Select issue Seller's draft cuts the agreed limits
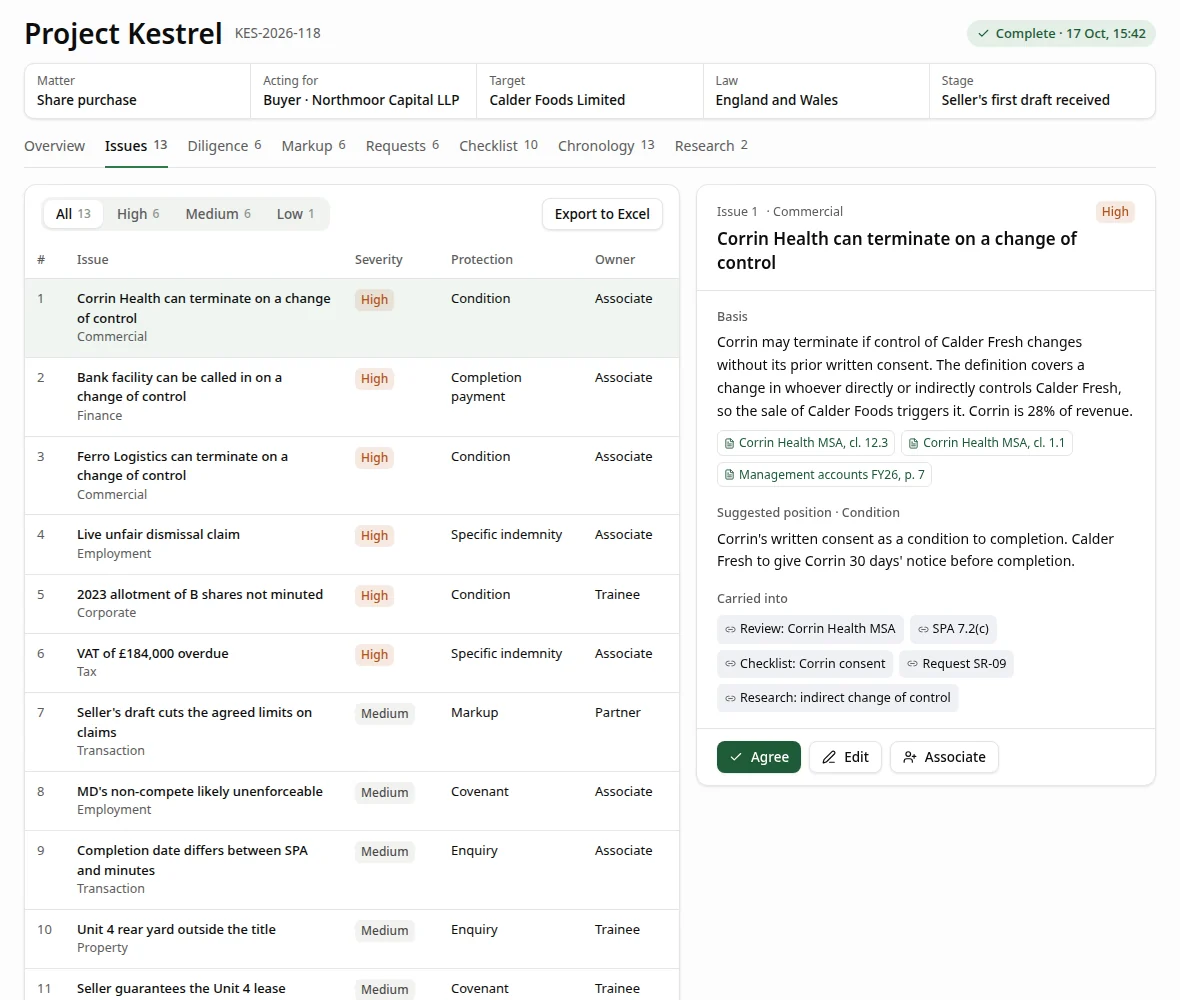This screenshot has height=1000, width=1180. (x=352, y=731)
